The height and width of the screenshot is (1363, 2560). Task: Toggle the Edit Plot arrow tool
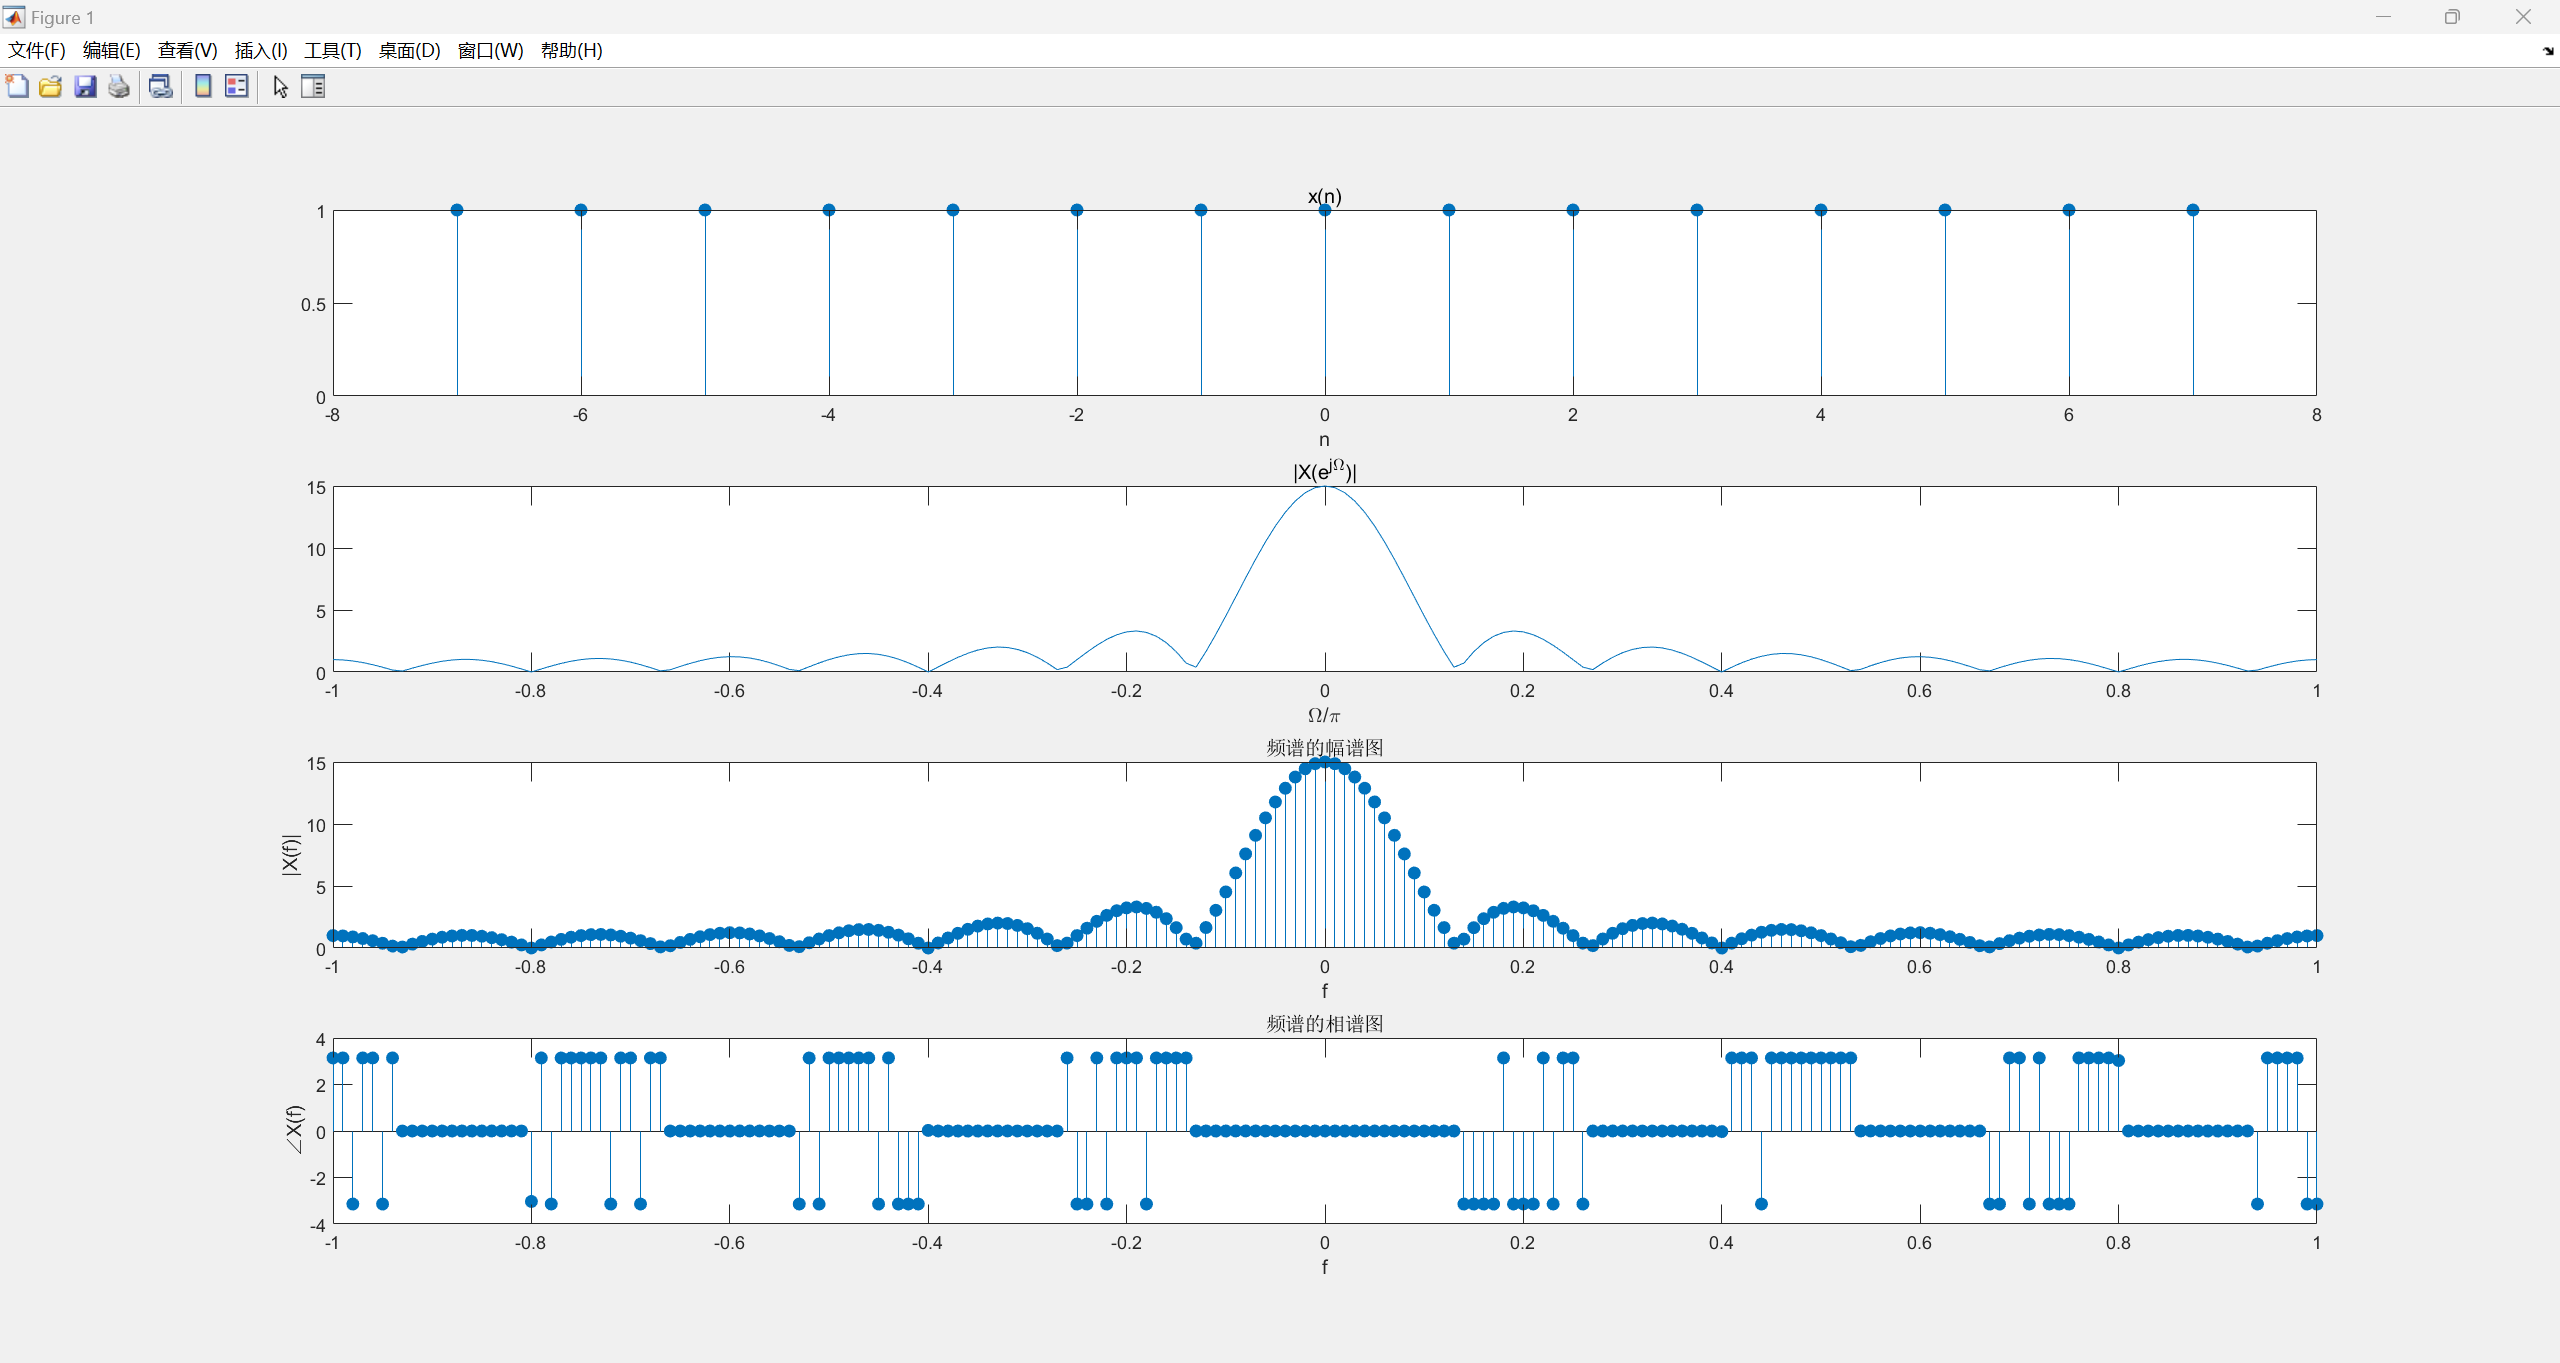click(x=280, y=87)
